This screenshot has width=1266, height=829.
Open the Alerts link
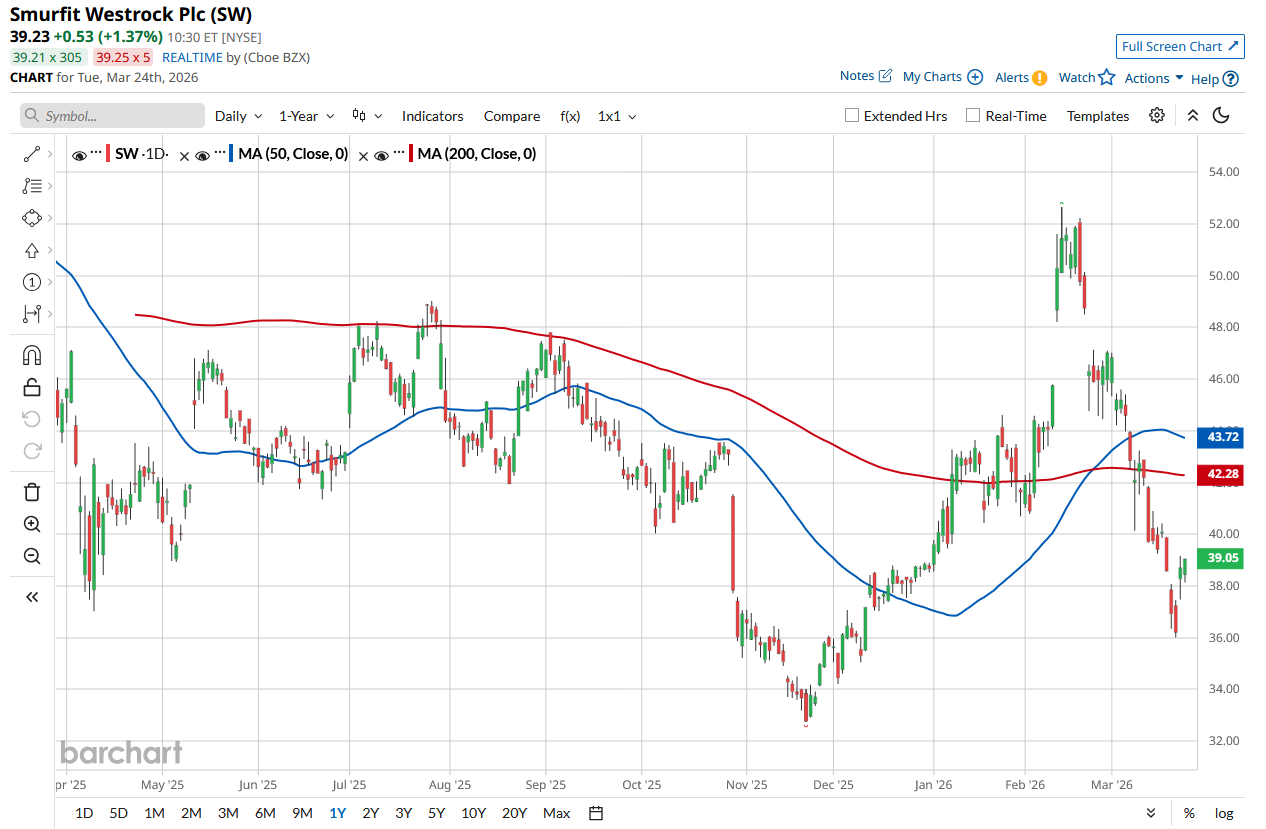point(1020,77)
